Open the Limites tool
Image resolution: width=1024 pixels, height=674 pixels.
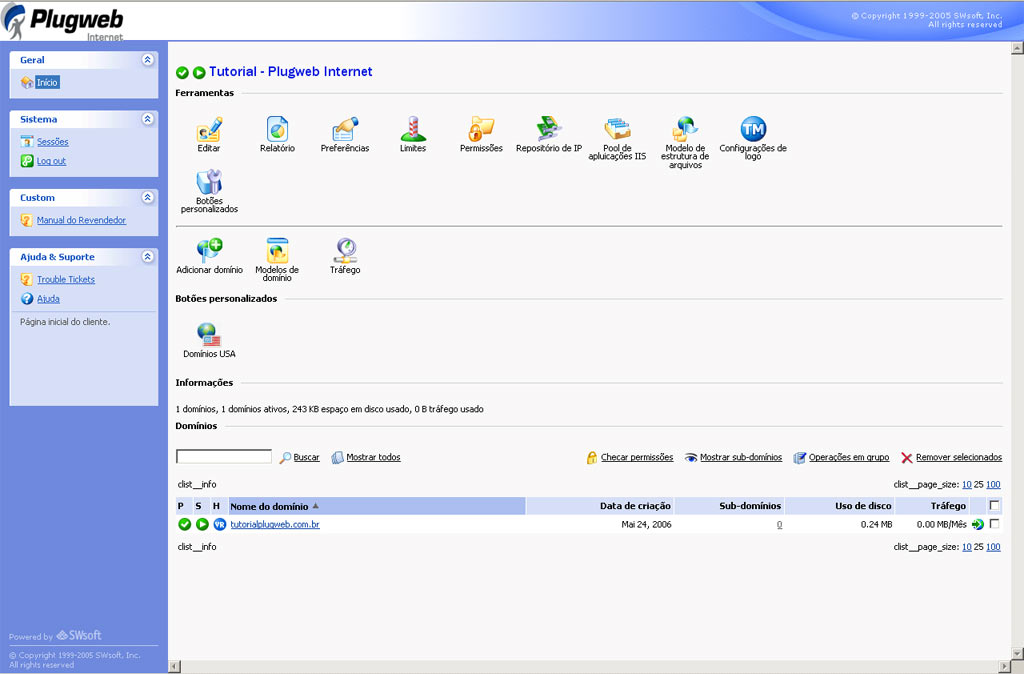coord(413,129)
